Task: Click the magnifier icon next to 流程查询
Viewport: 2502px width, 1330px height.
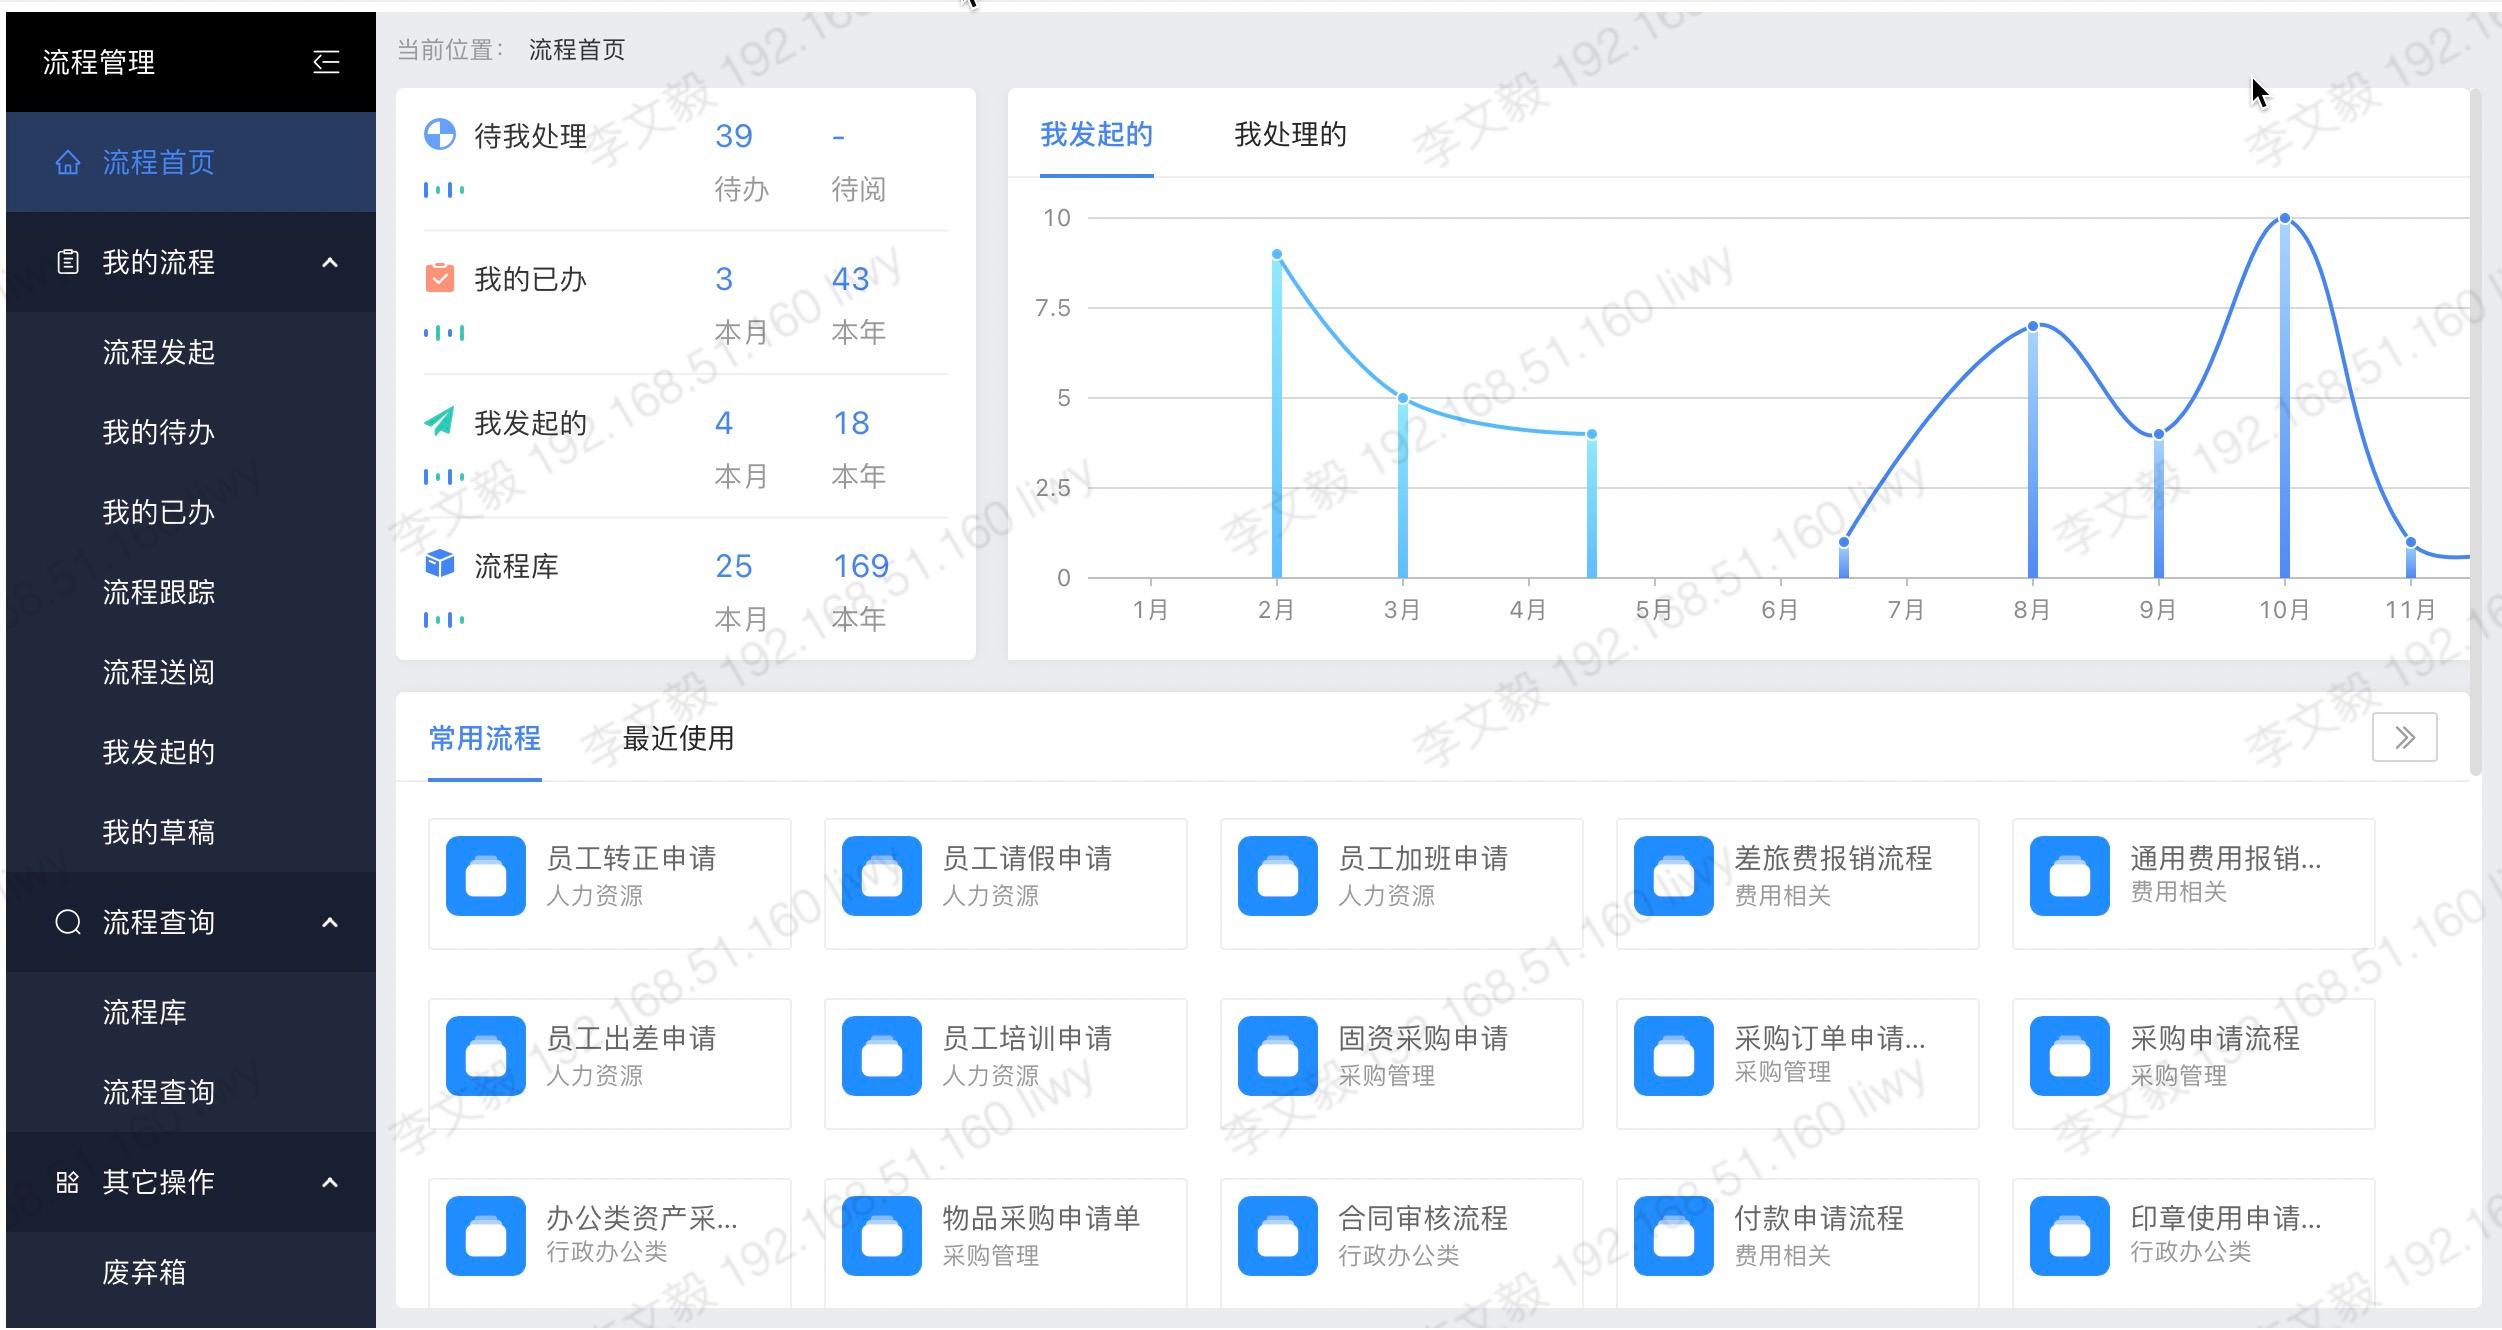Action: pos(67,922)
